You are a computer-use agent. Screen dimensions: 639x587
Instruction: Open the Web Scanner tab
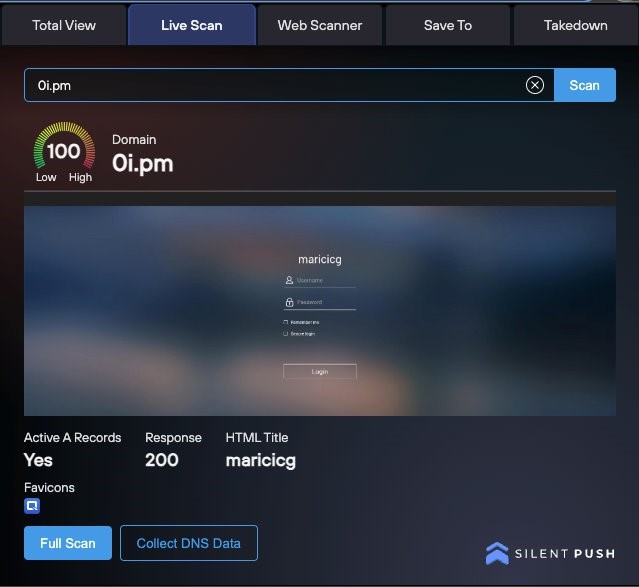coord(320,25)
